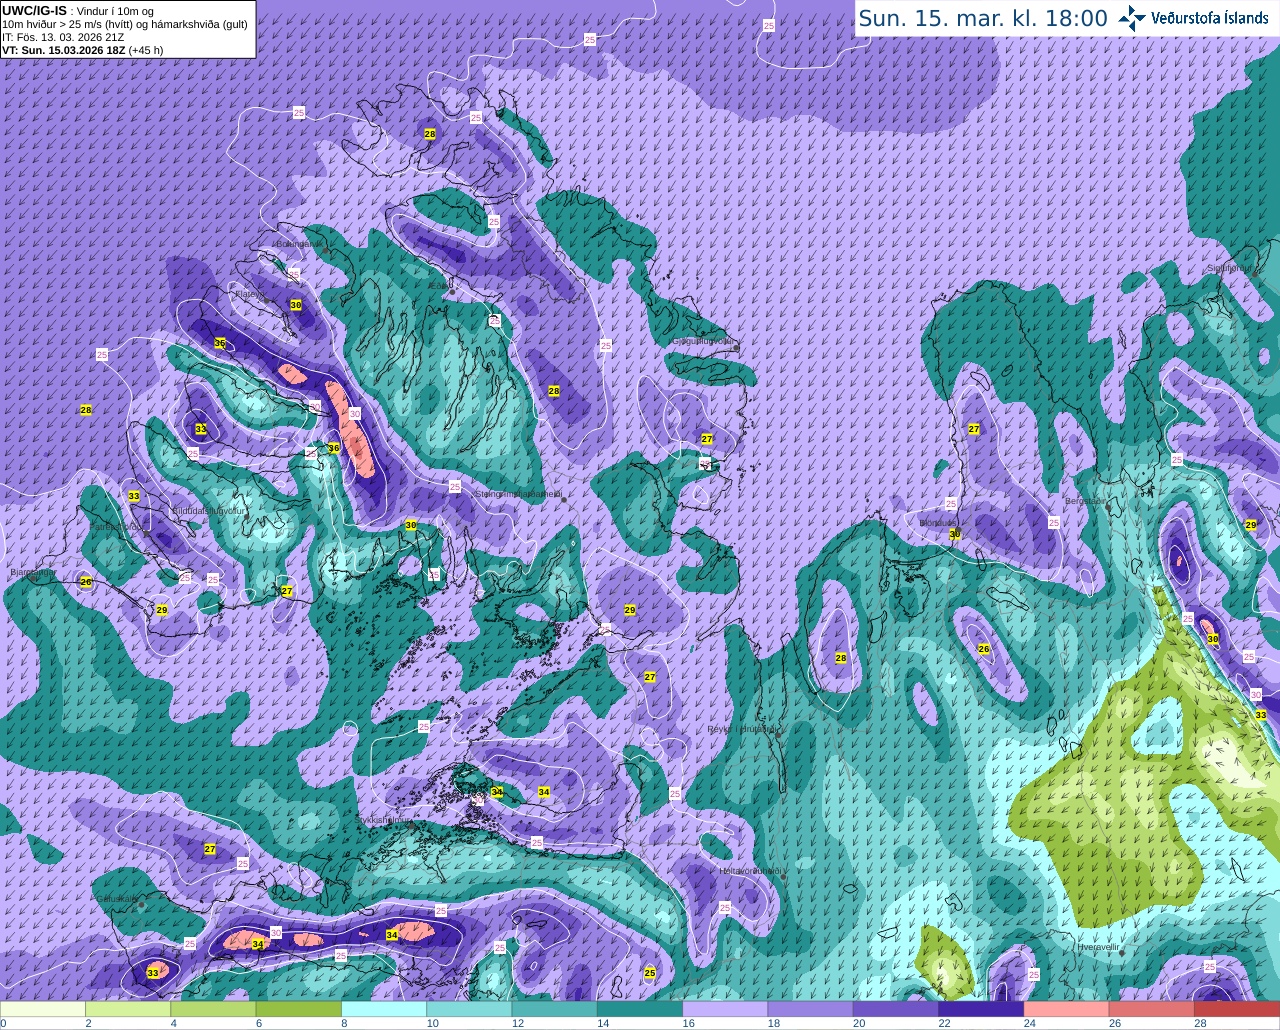Click the yellow 25 gust label
This screenshot has height=1030, width=1280.
650,972
